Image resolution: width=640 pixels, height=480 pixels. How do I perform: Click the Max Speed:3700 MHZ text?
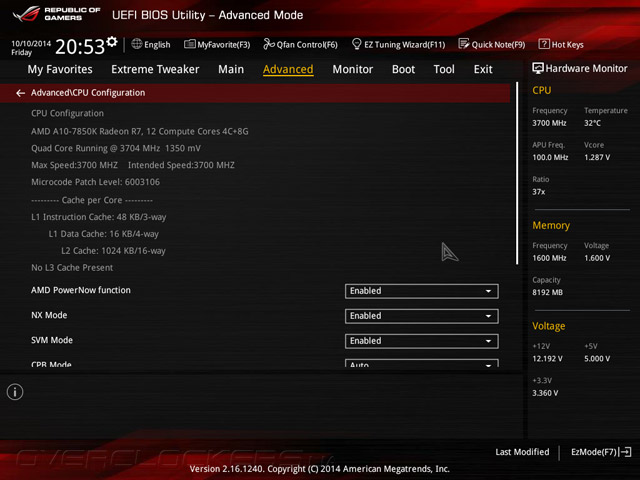tap(74, 165)
